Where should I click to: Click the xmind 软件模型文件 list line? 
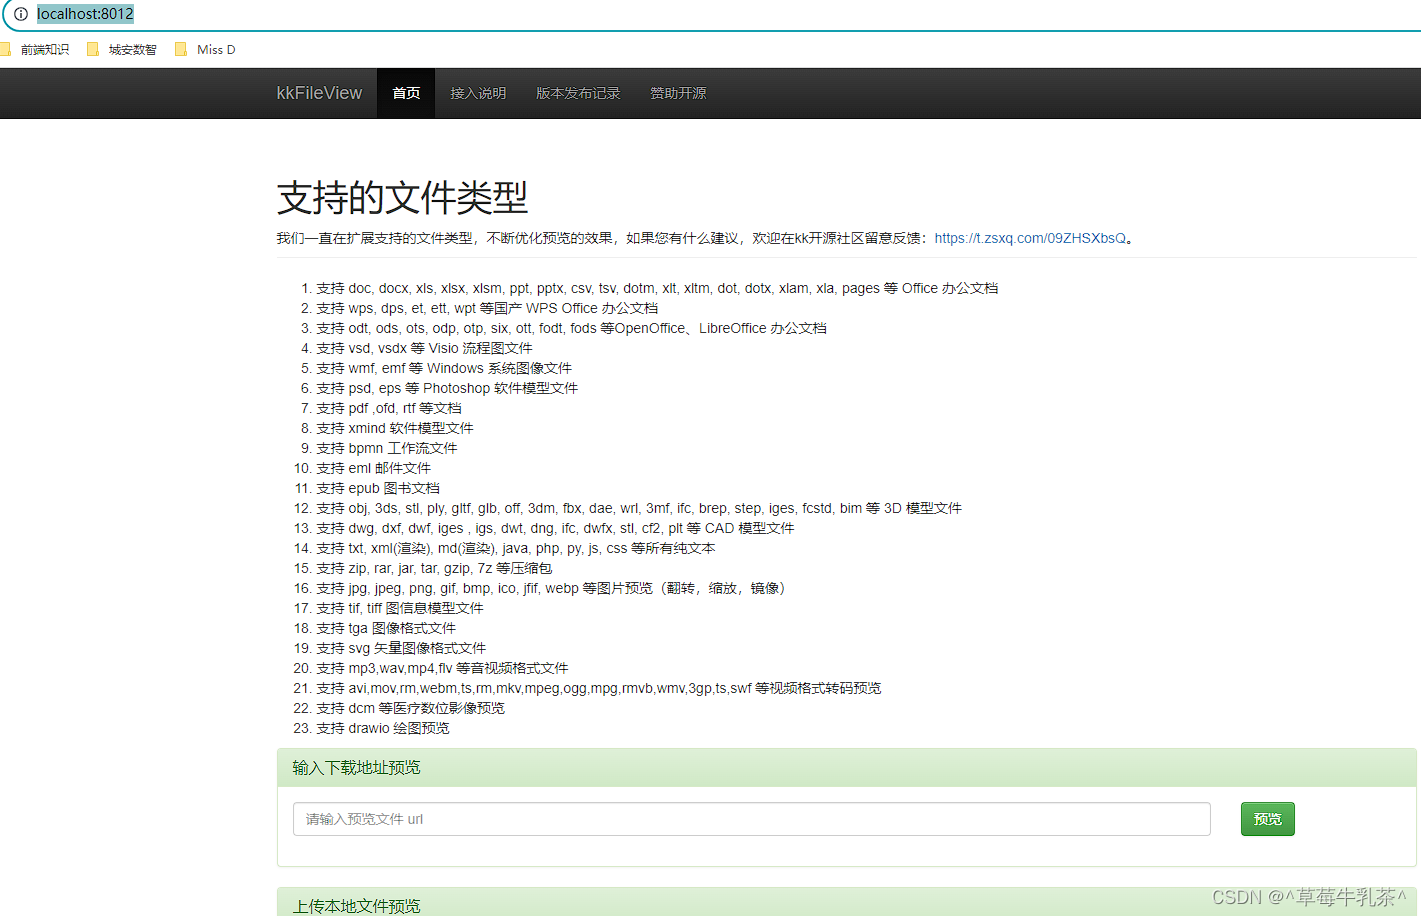pos(395,428)
